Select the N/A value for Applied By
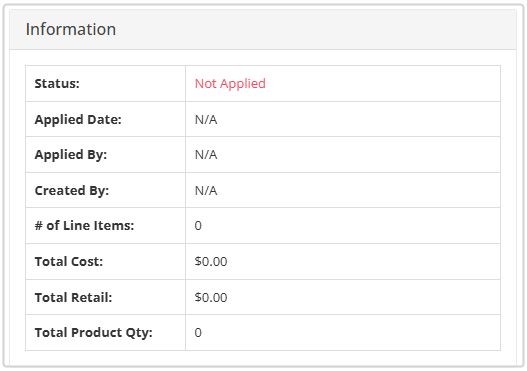This screenshot has height=371, width=527. click(206, 155)
